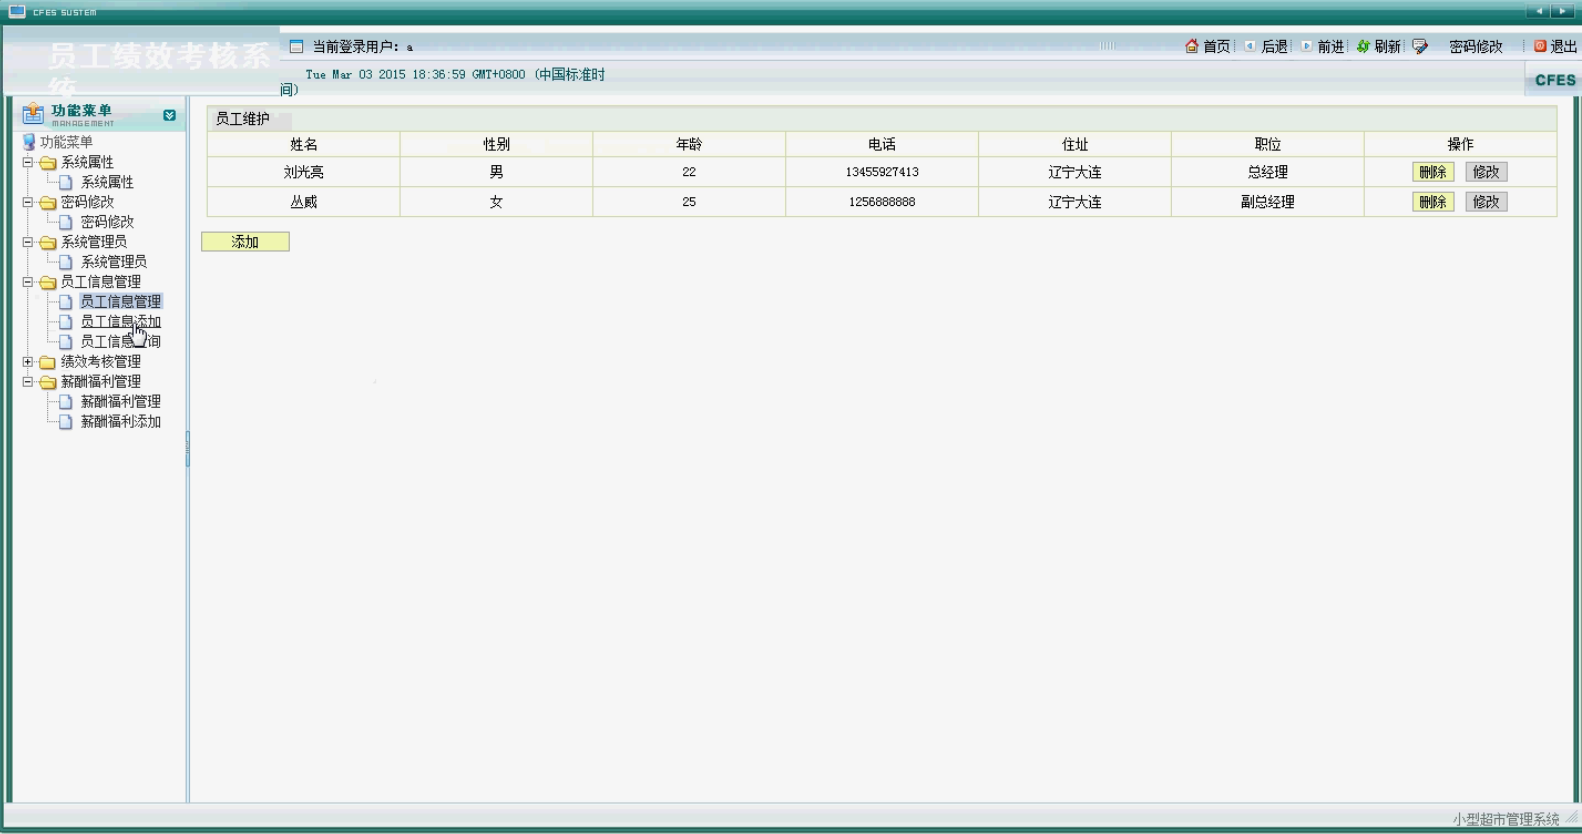Click the 系统管理员 folder icon

click(x=47, y=242)
